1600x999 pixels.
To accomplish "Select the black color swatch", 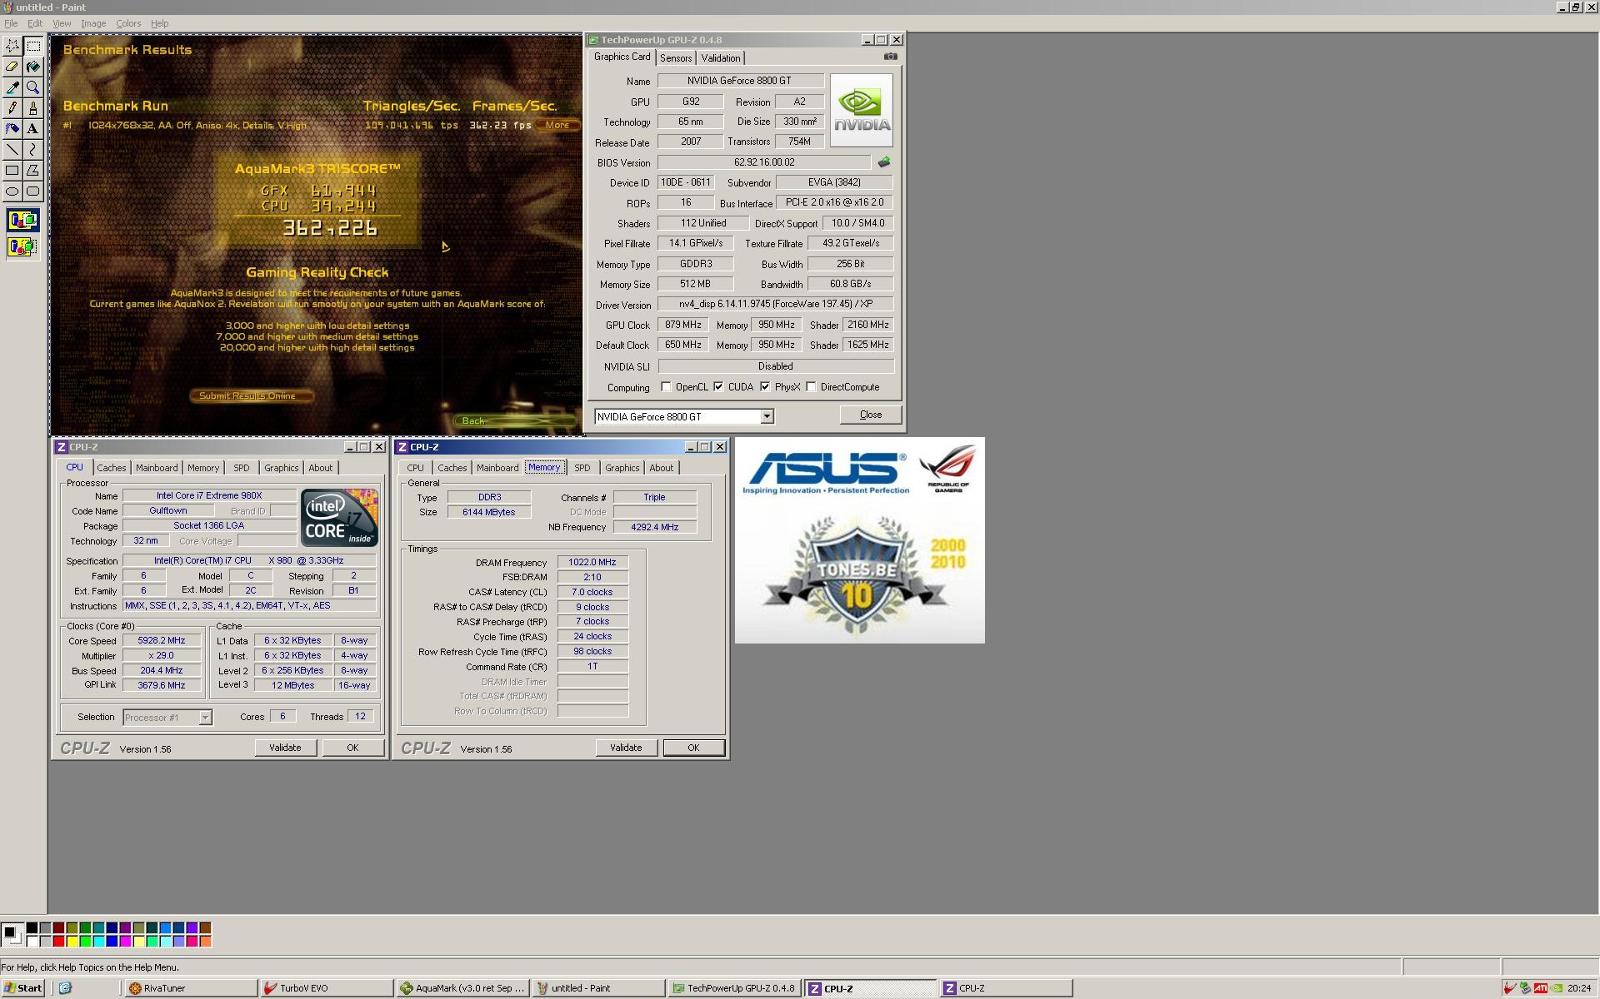I will click(32, 929).
